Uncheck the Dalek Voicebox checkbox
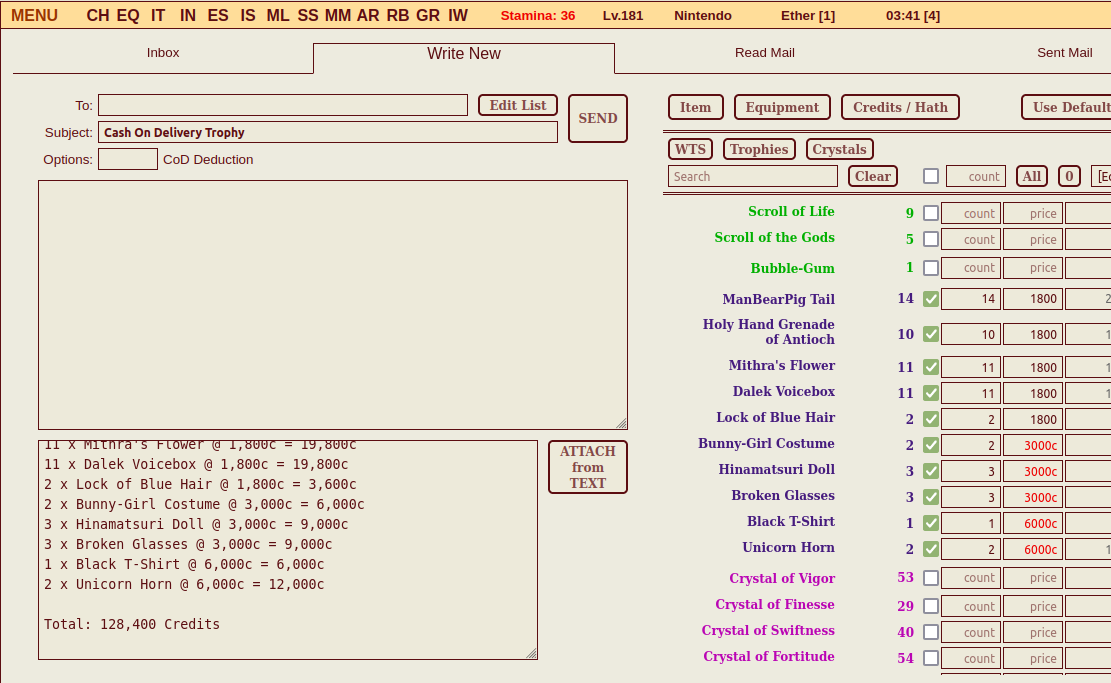Image resolution: width=1111 pixels, height=683 pixels. click(x=931, y=393)
